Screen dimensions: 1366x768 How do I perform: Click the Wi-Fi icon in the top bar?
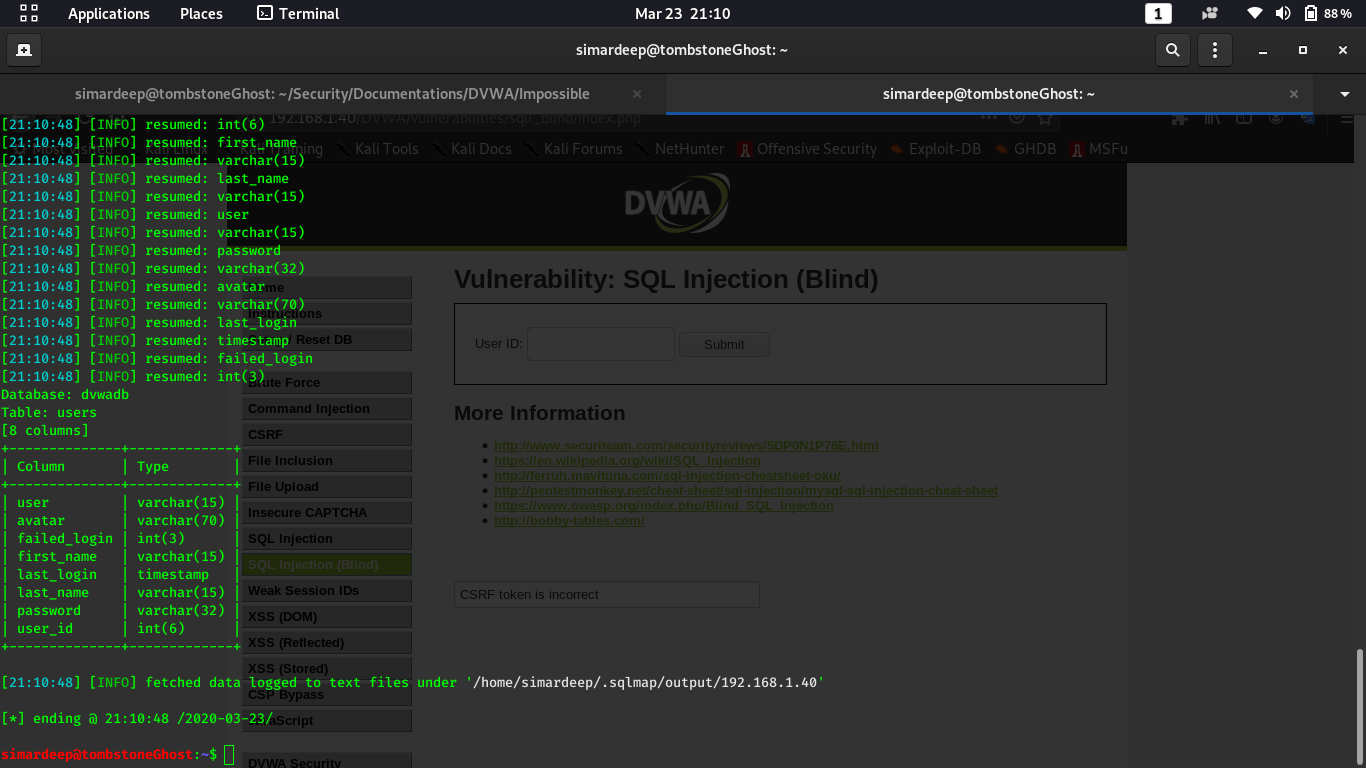pyautogui.click(x=1254, y=13)
